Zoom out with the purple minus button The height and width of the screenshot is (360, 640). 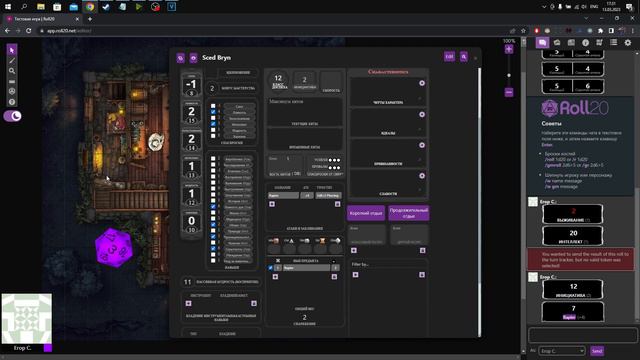click(509, 93)
